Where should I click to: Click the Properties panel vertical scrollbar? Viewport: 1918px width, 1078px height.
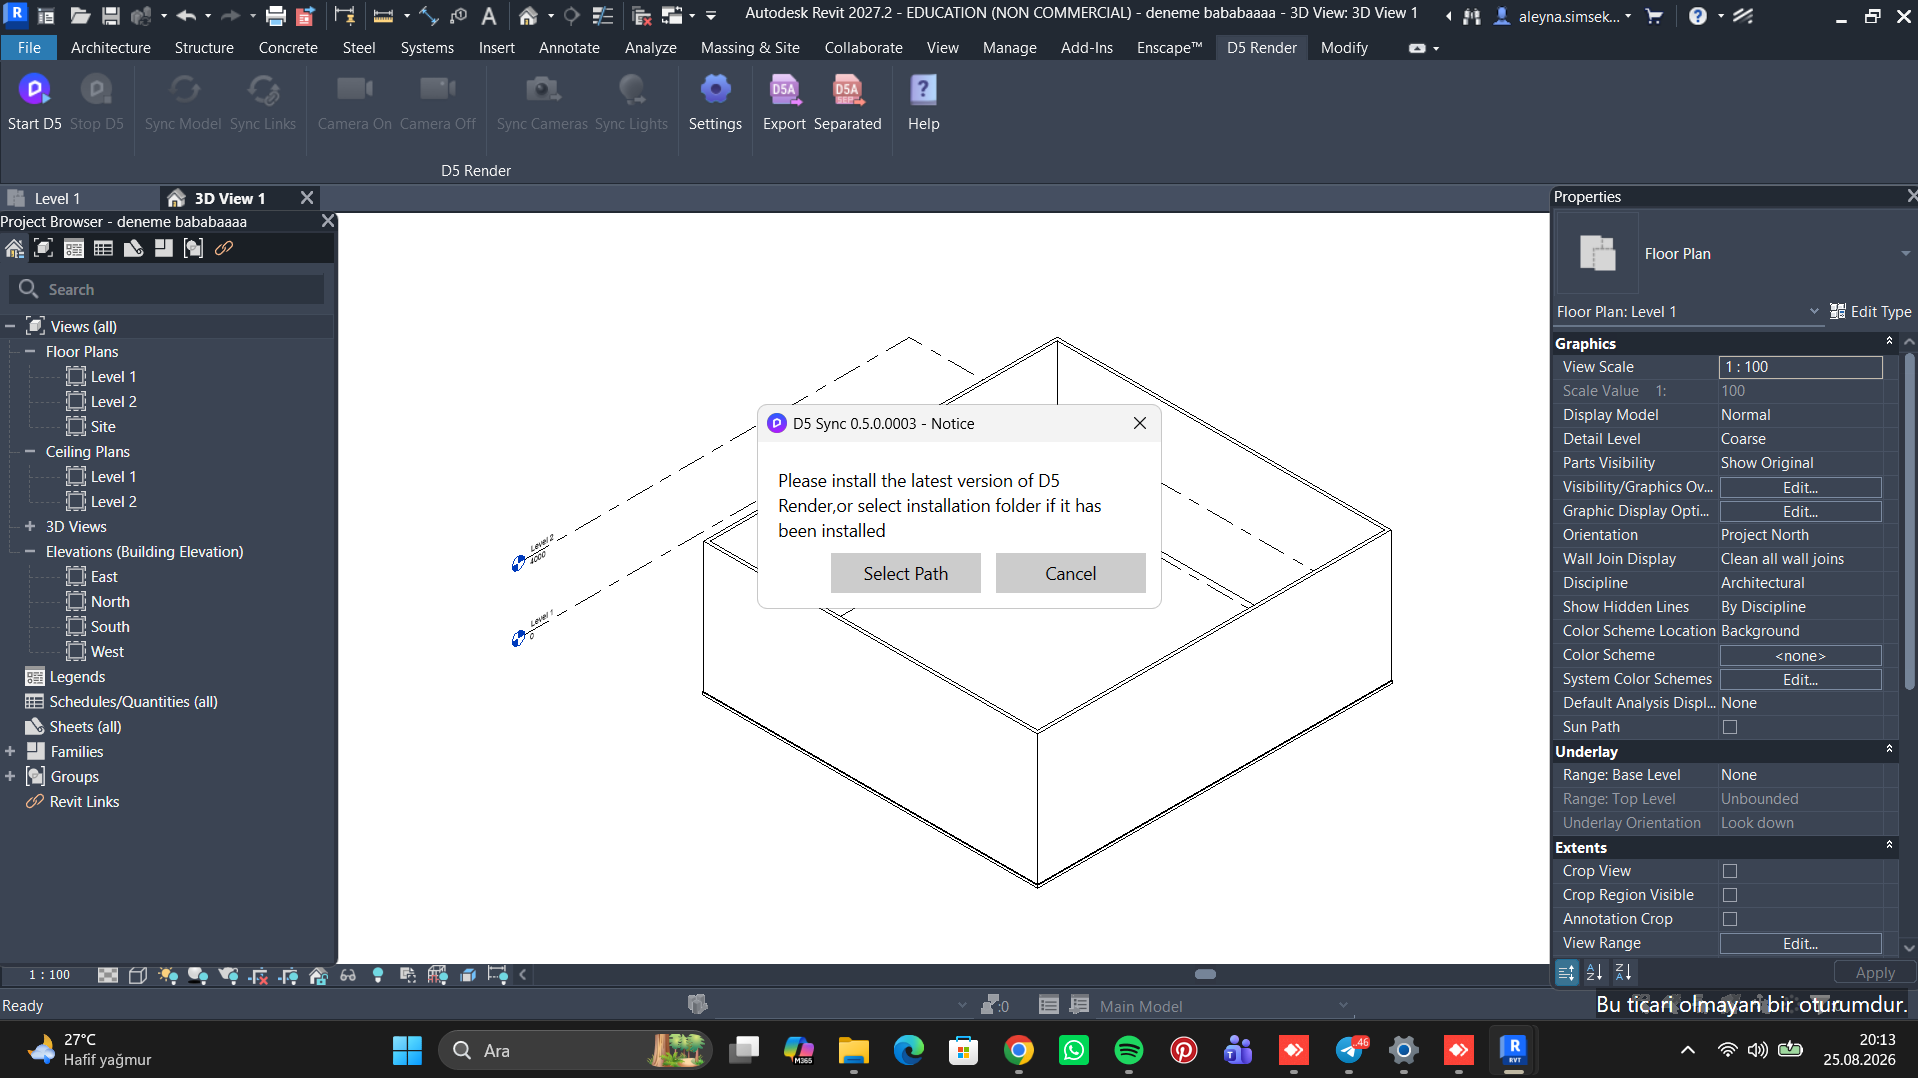pyautogui.click(x=1909, y=520)
